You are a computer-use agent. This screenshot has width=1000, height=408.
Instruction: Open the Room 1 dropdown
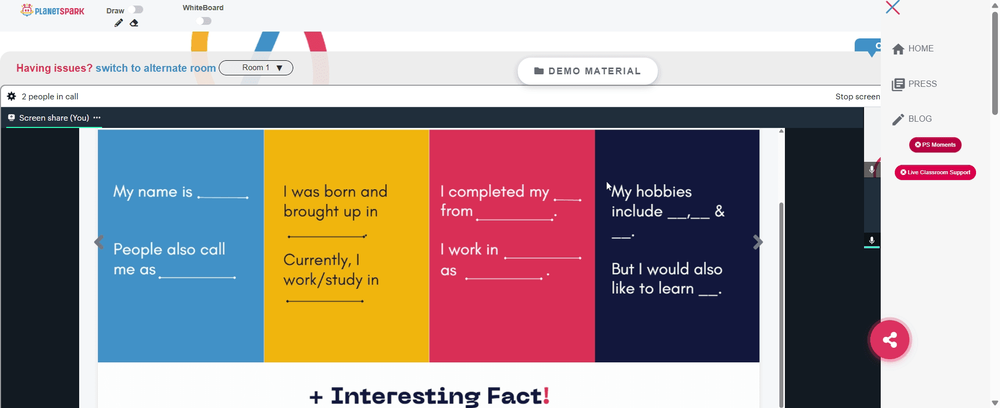[x=256, y=68]
